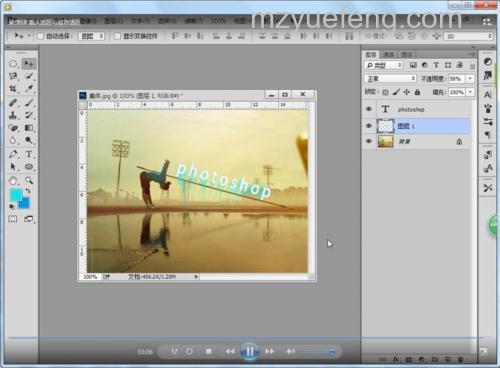The image size is (500, 368).
Task: Toggle lock all icon
Action: click(x=417, y=92)
